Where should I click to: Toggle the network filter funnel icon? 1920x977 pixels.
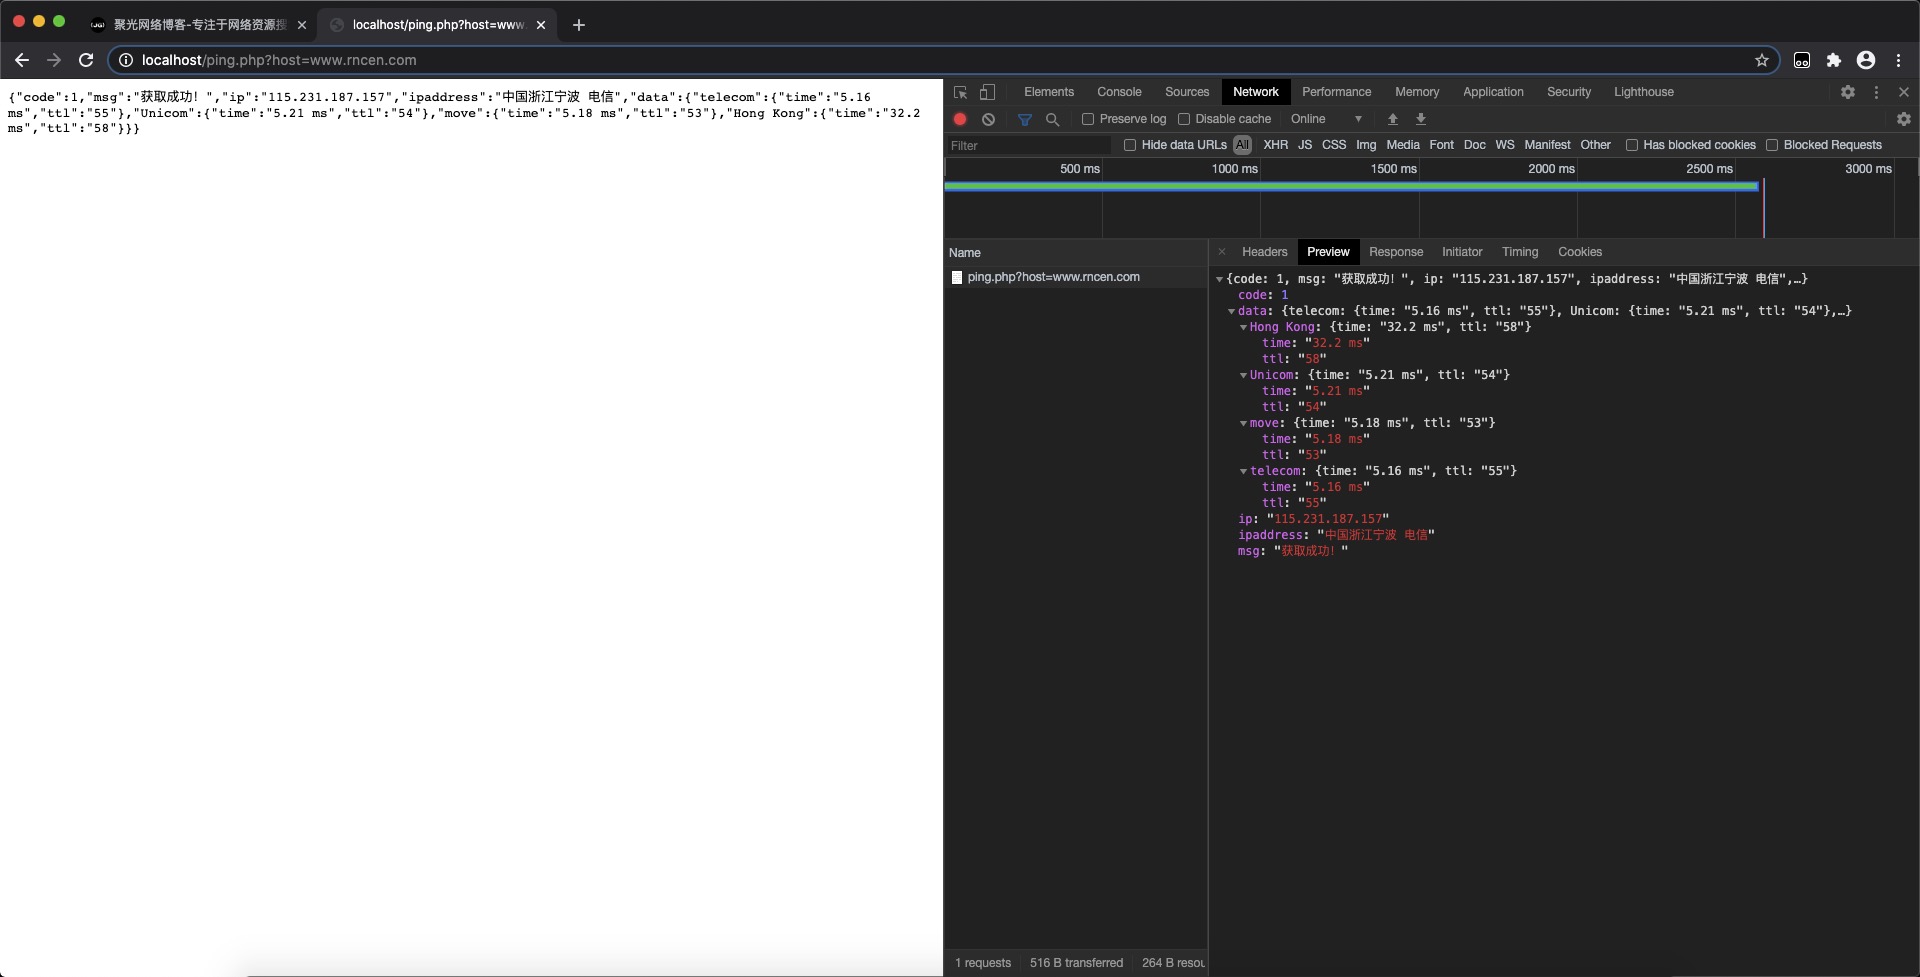1025,119
